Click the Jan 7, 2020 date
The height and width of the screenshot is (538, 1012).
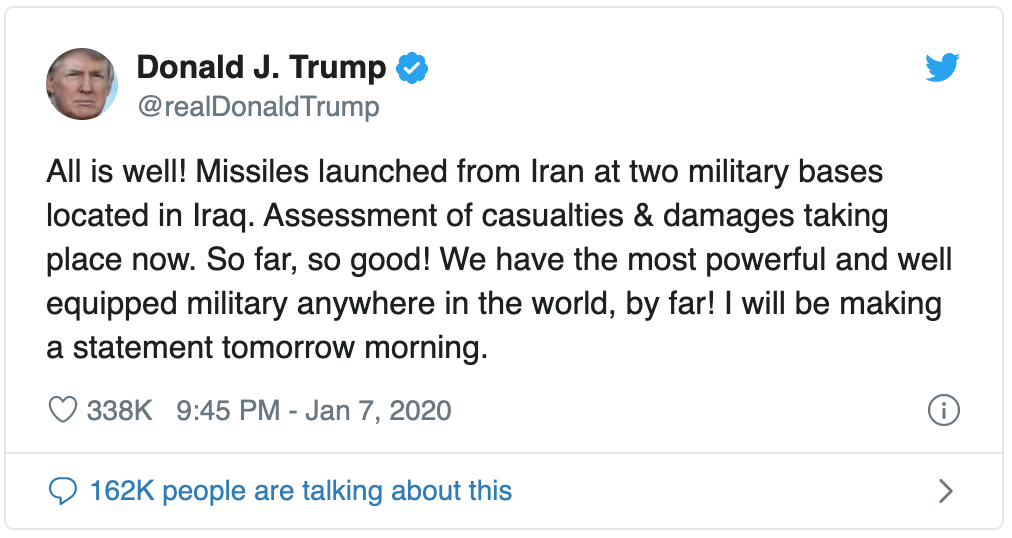coord(378,411)
